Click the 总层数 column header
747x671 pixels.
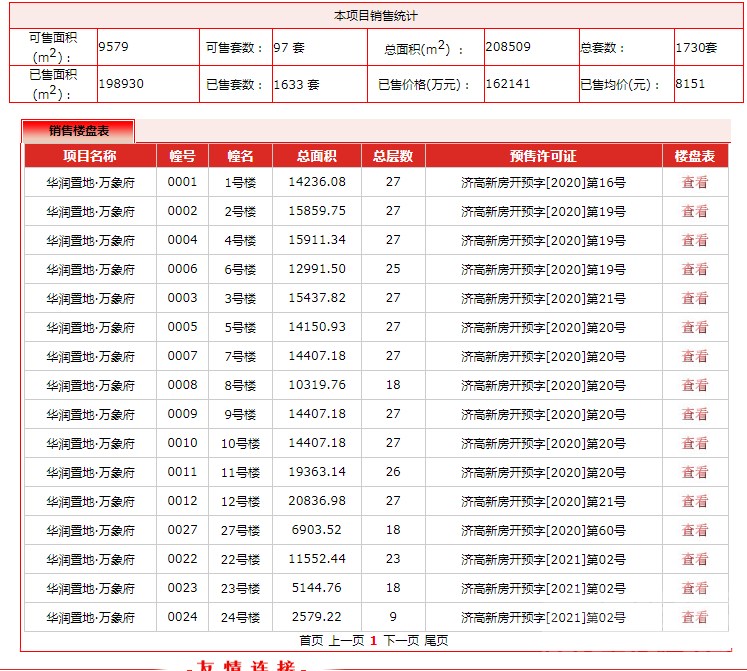[393, 156]
